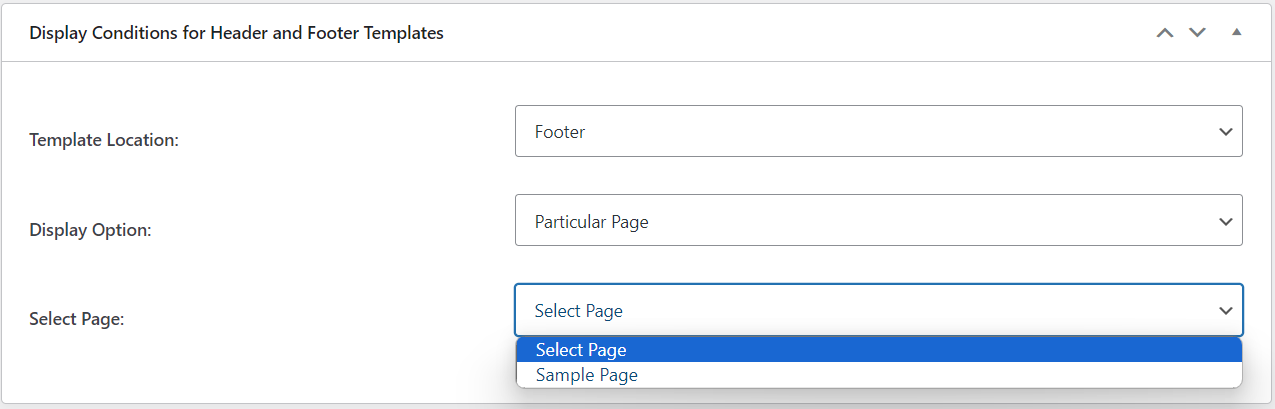Click the Select Page dropdown chevron arrow
This screenshot has height=409, width=1275.
(1225, 311)
